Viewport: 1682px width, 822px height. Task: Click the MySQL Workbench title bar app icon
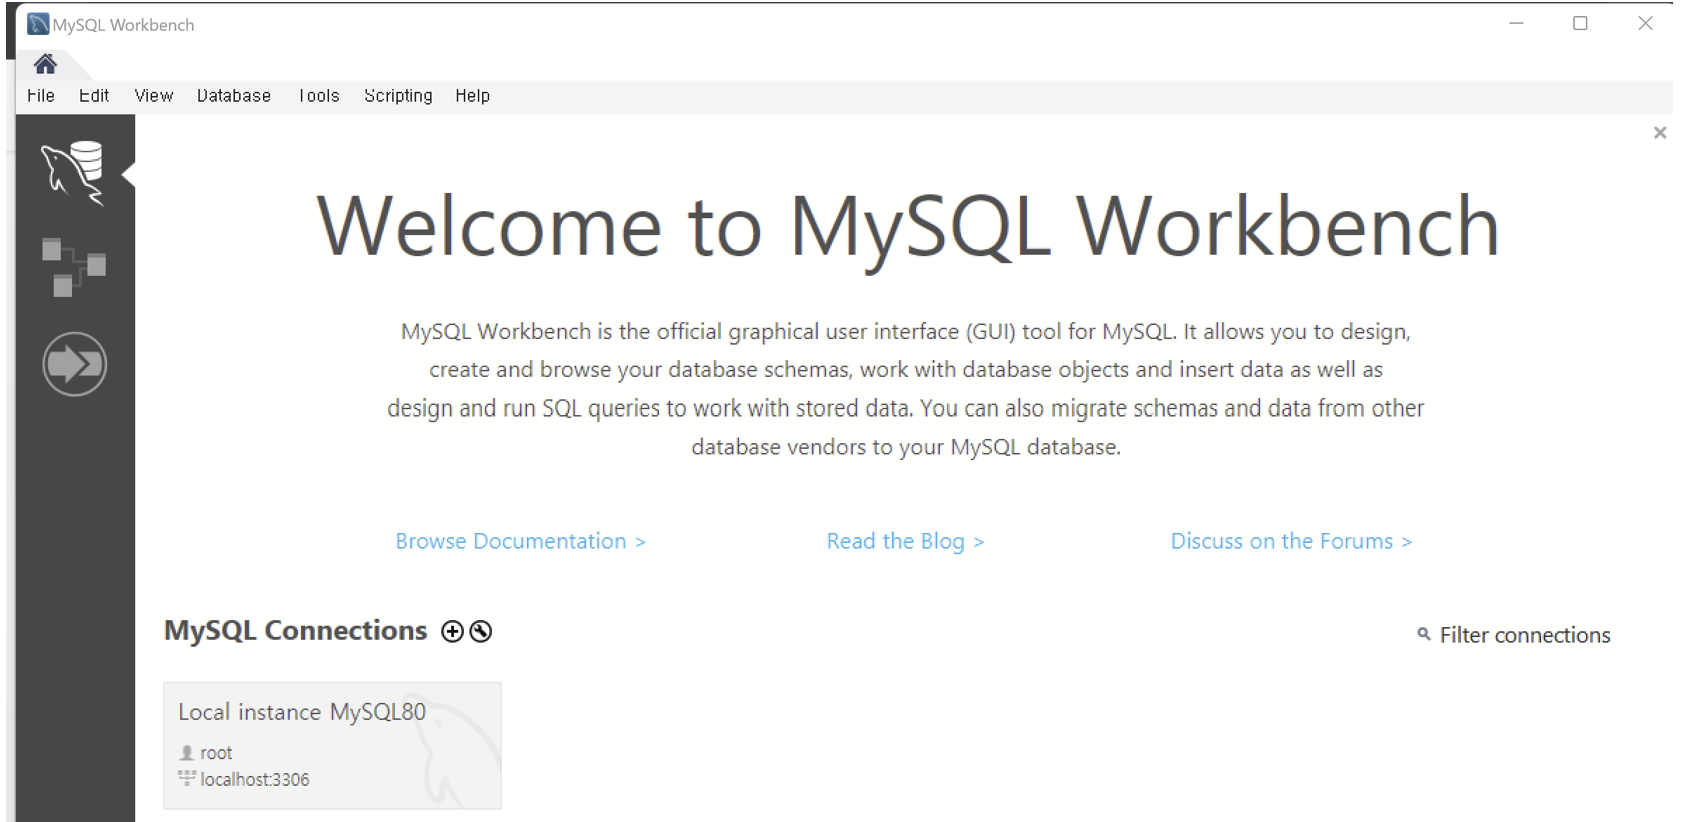[38, 24]
